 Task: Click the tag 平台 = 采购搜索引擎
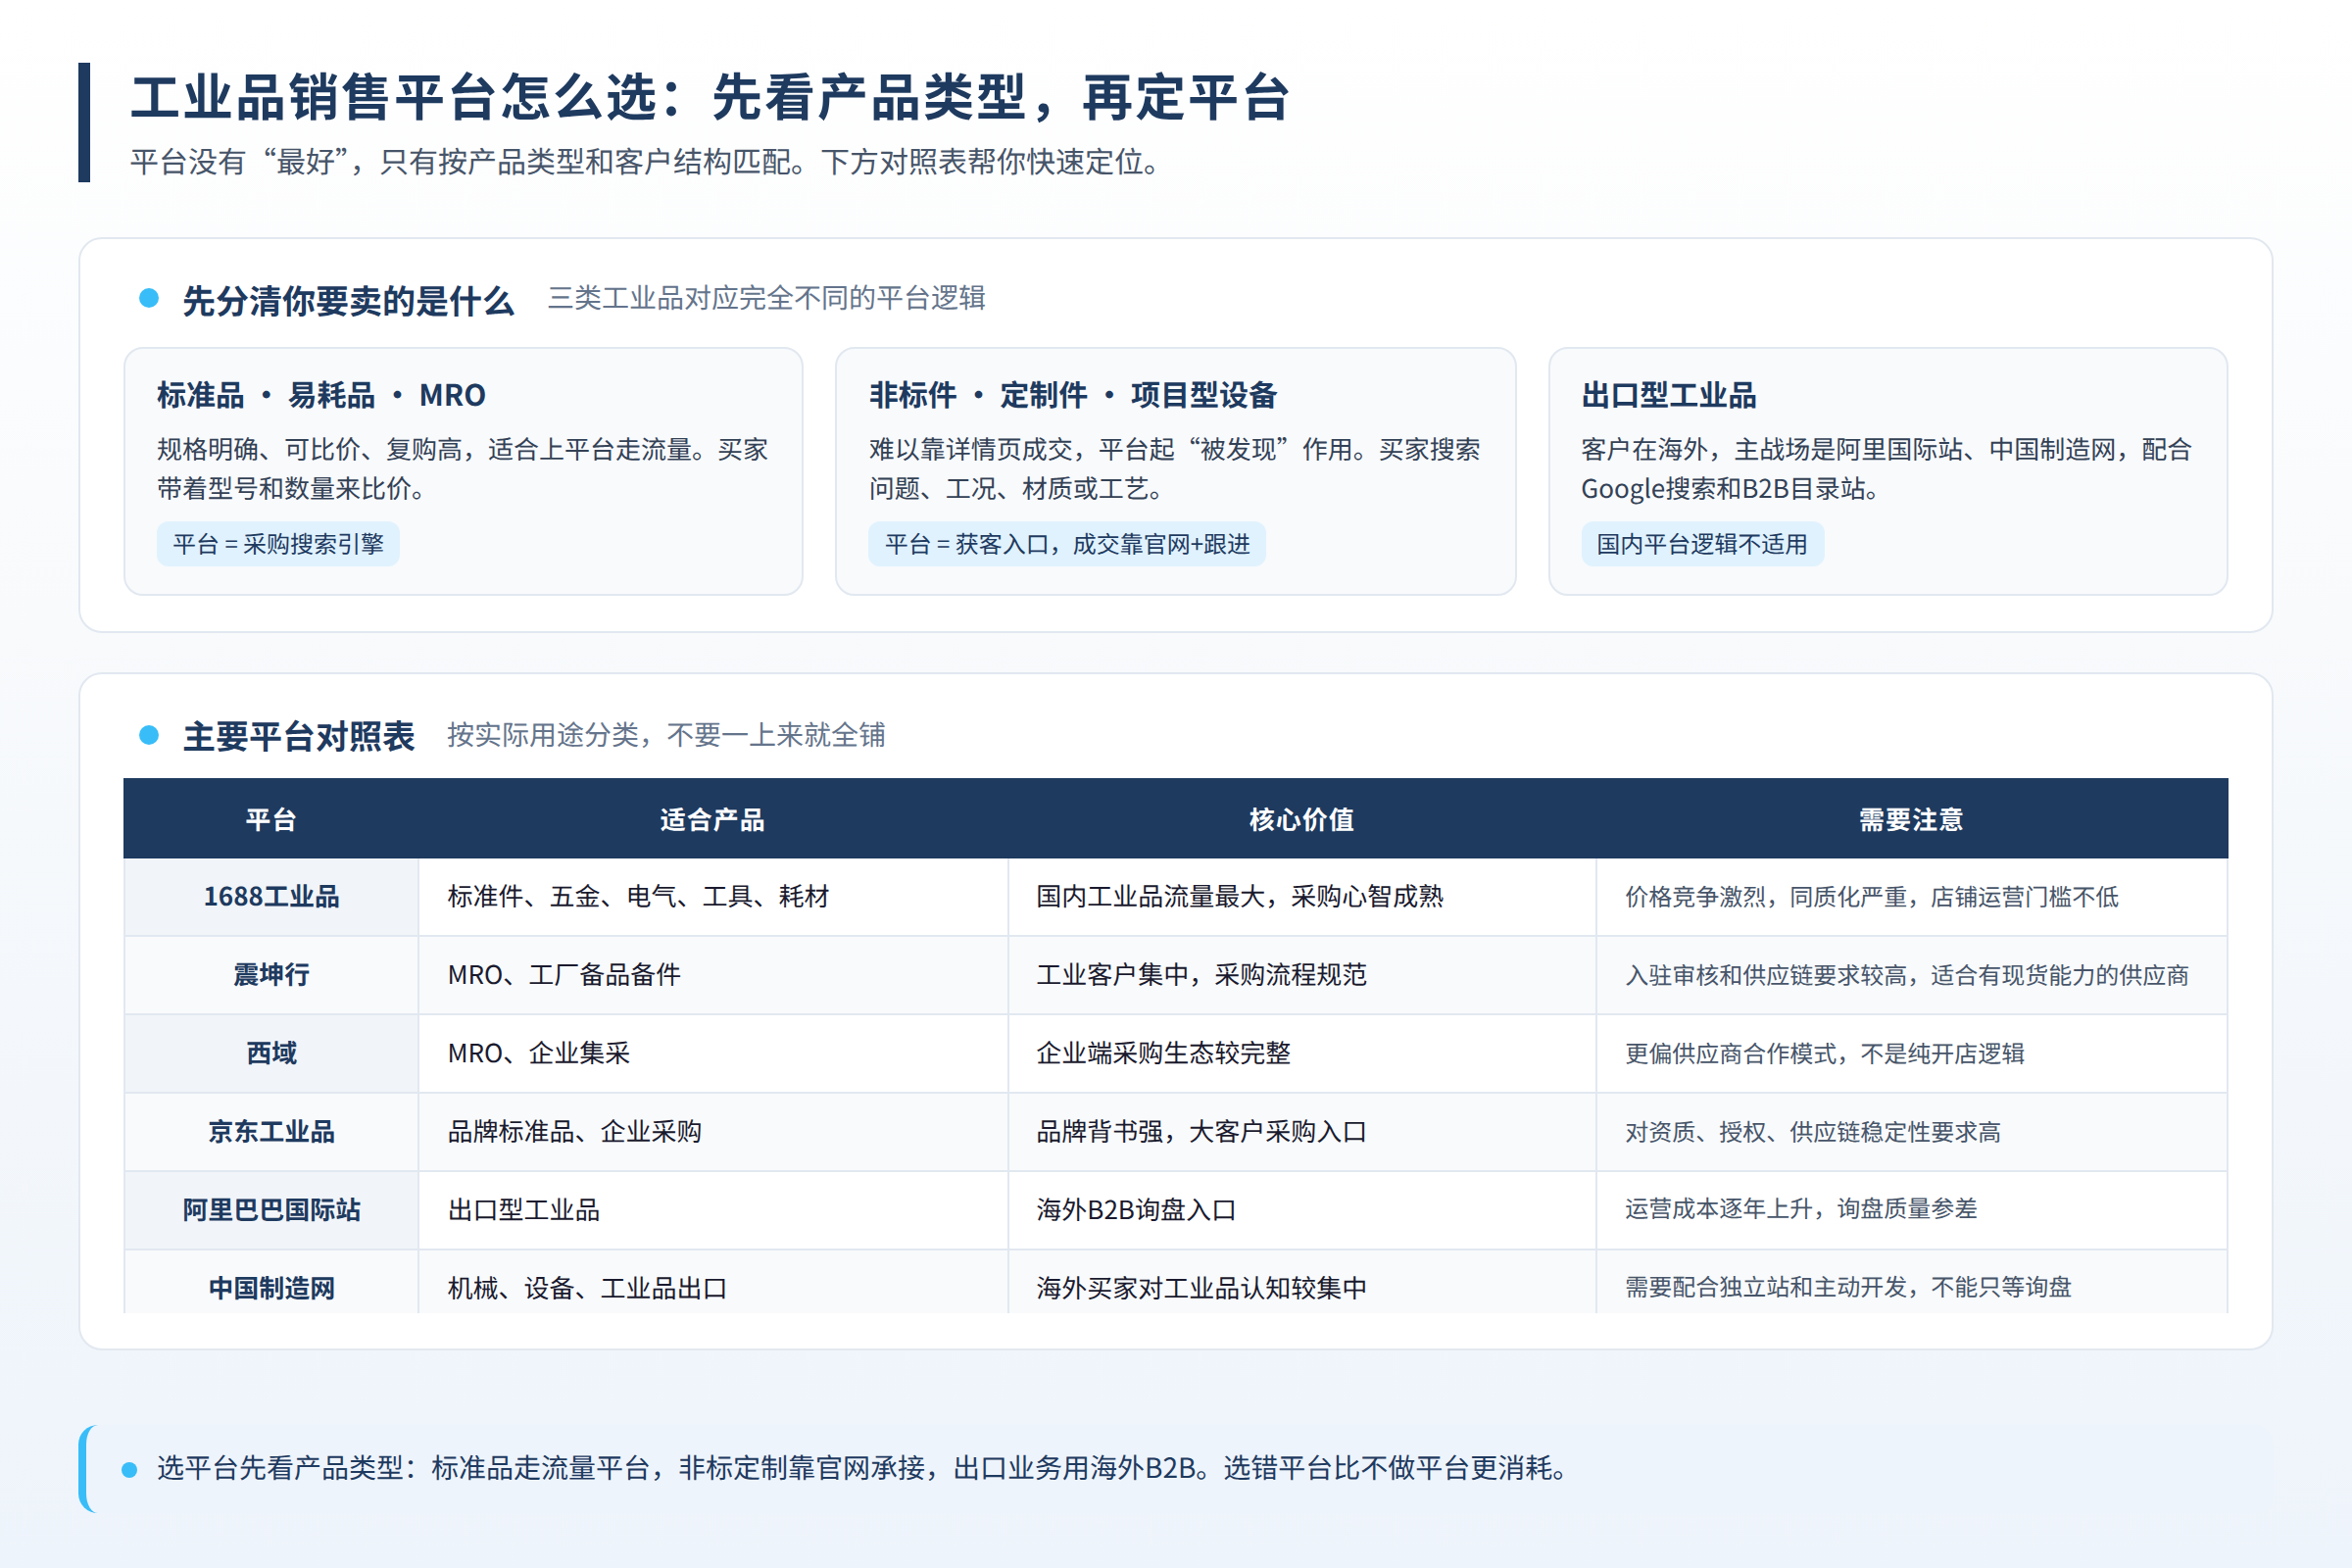[278, 544]
